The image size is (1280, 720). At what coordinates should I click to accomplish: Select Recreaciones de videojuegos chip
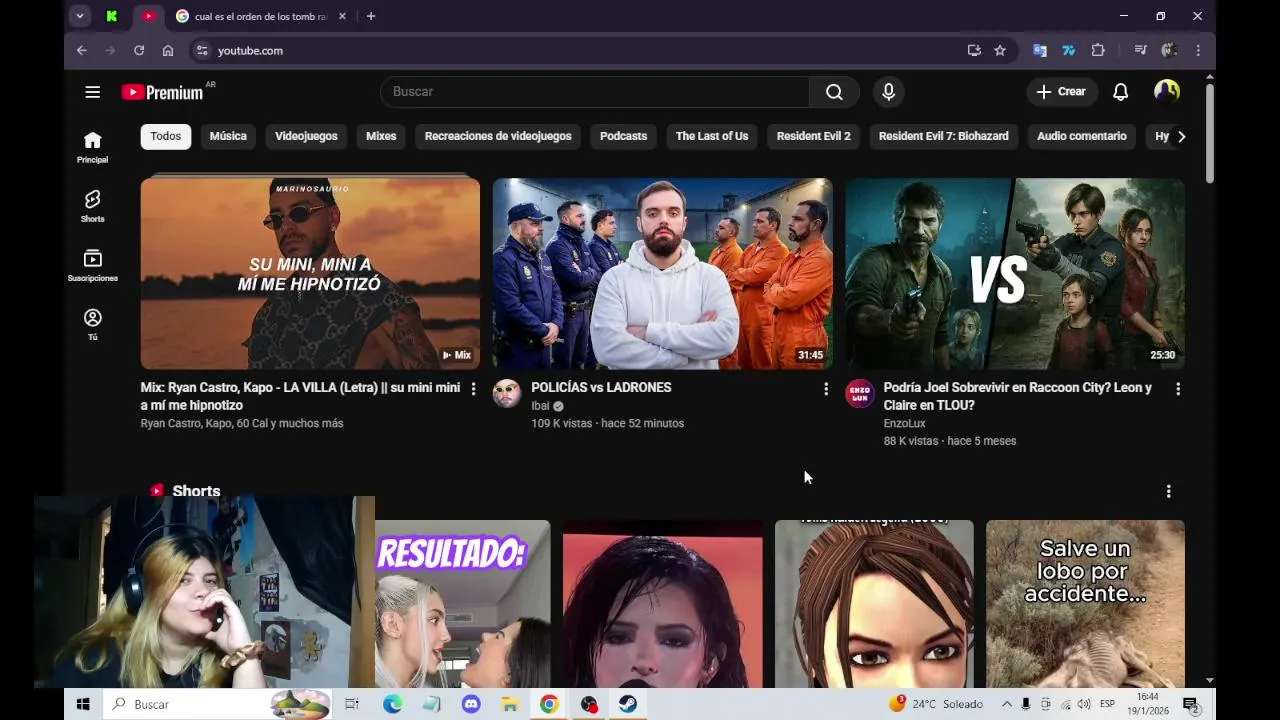tap(498, 136)
